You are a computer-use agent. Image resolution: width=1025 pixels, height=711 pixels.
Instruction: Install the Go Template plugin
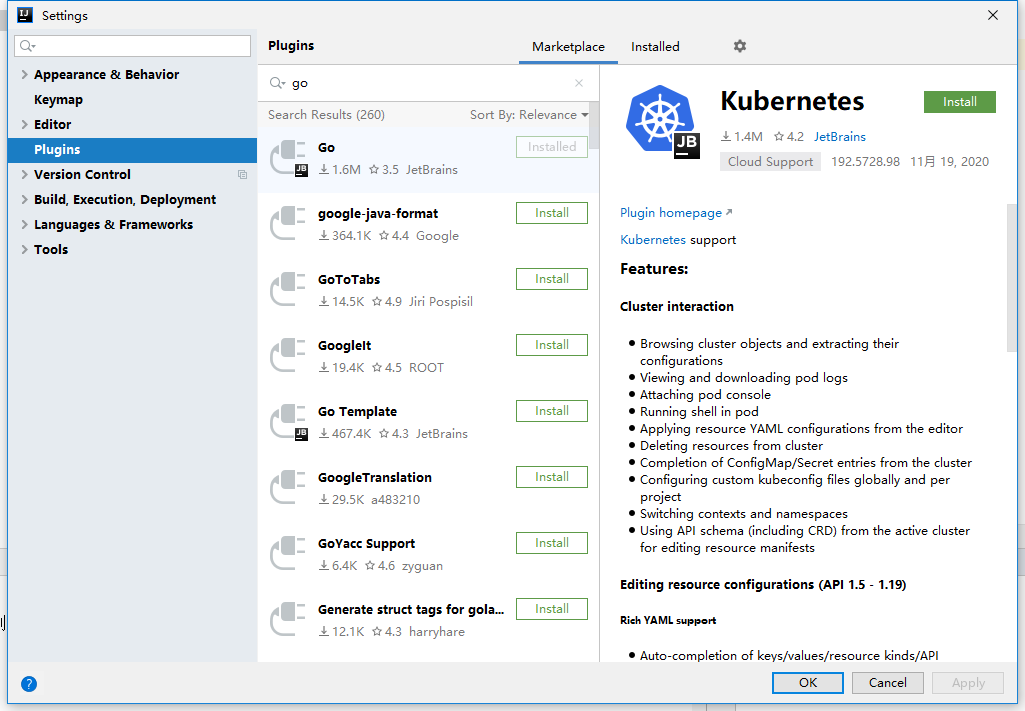pyautogui.click(x=552, y=411)
